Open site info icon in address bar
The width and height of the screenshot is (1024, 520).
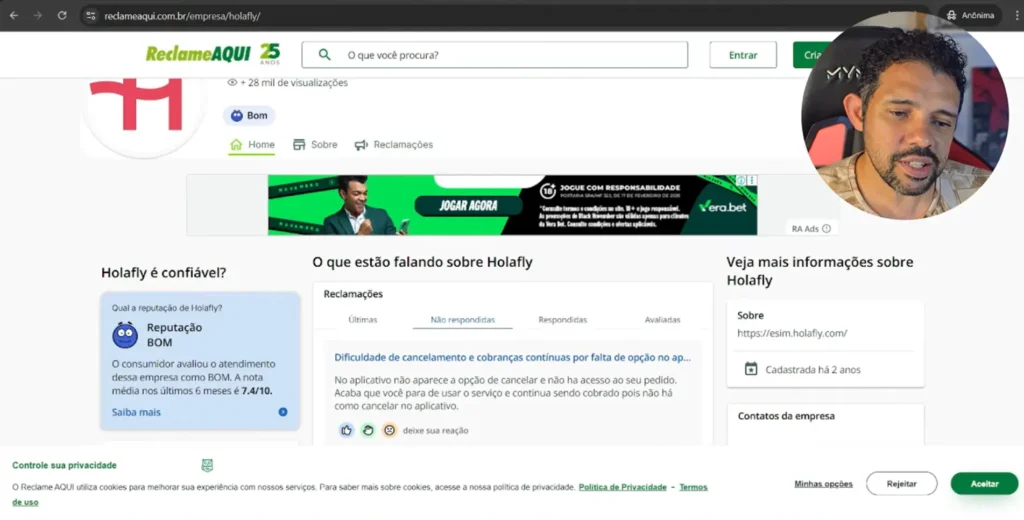91,16
